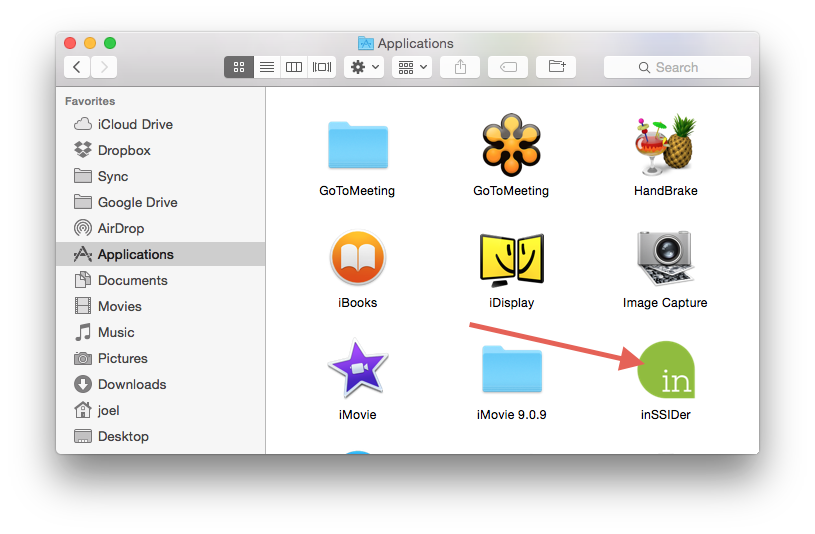
Task: Open the GoToMeeting blue folder
Action: click(358, 145)
